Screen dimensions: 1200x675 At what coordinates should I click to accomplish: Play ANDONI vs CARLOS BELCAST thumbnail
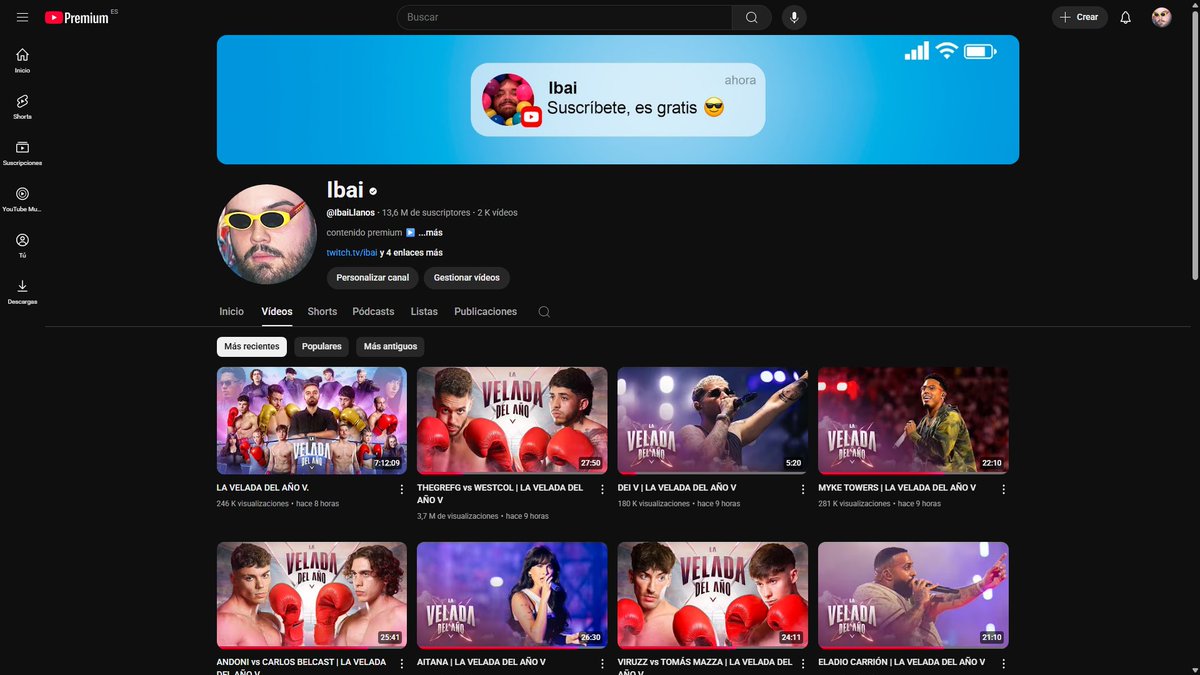tap(312, 595)
